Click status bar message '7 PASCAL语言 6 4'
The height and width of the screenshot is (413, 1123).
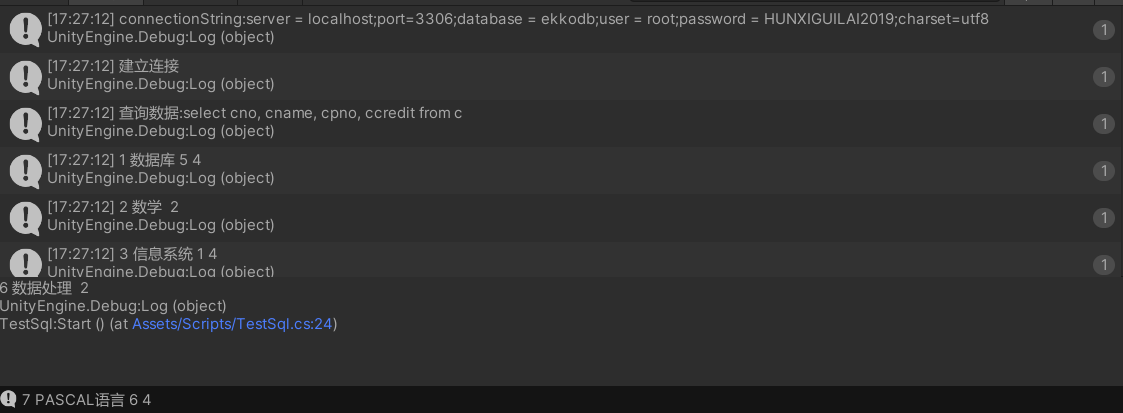(x=86, y=400)
